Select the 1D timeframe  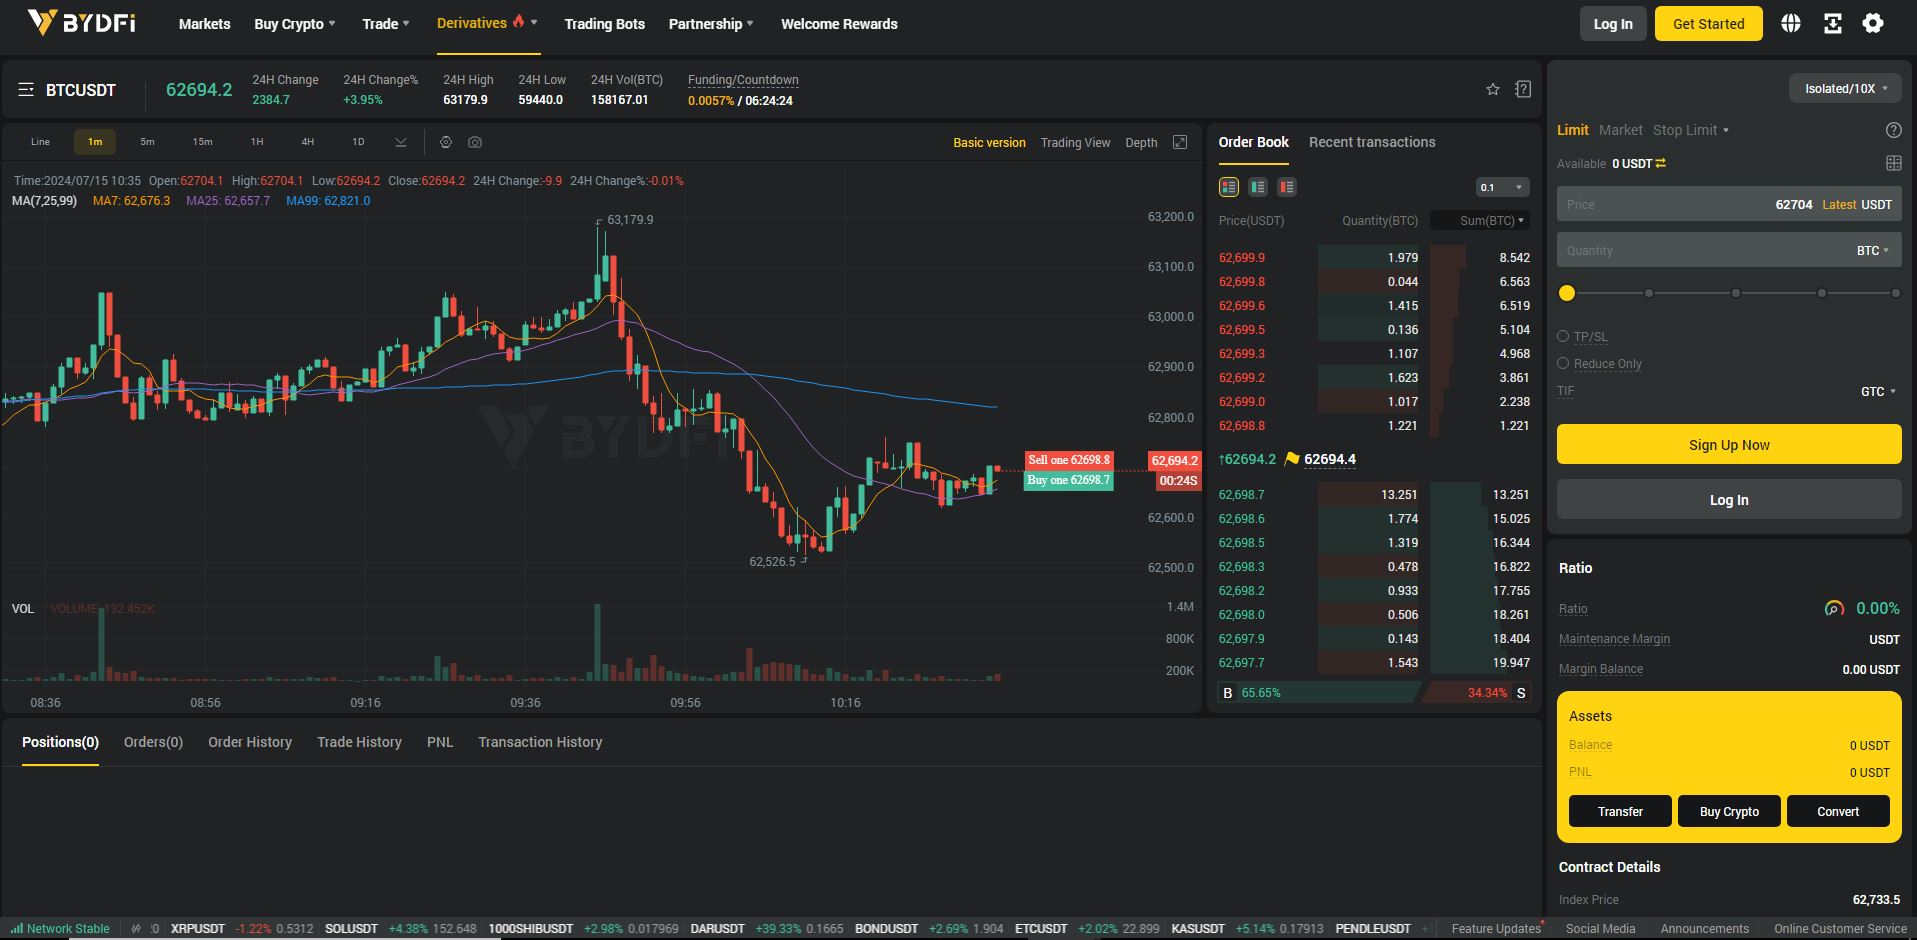coord(358,142)
